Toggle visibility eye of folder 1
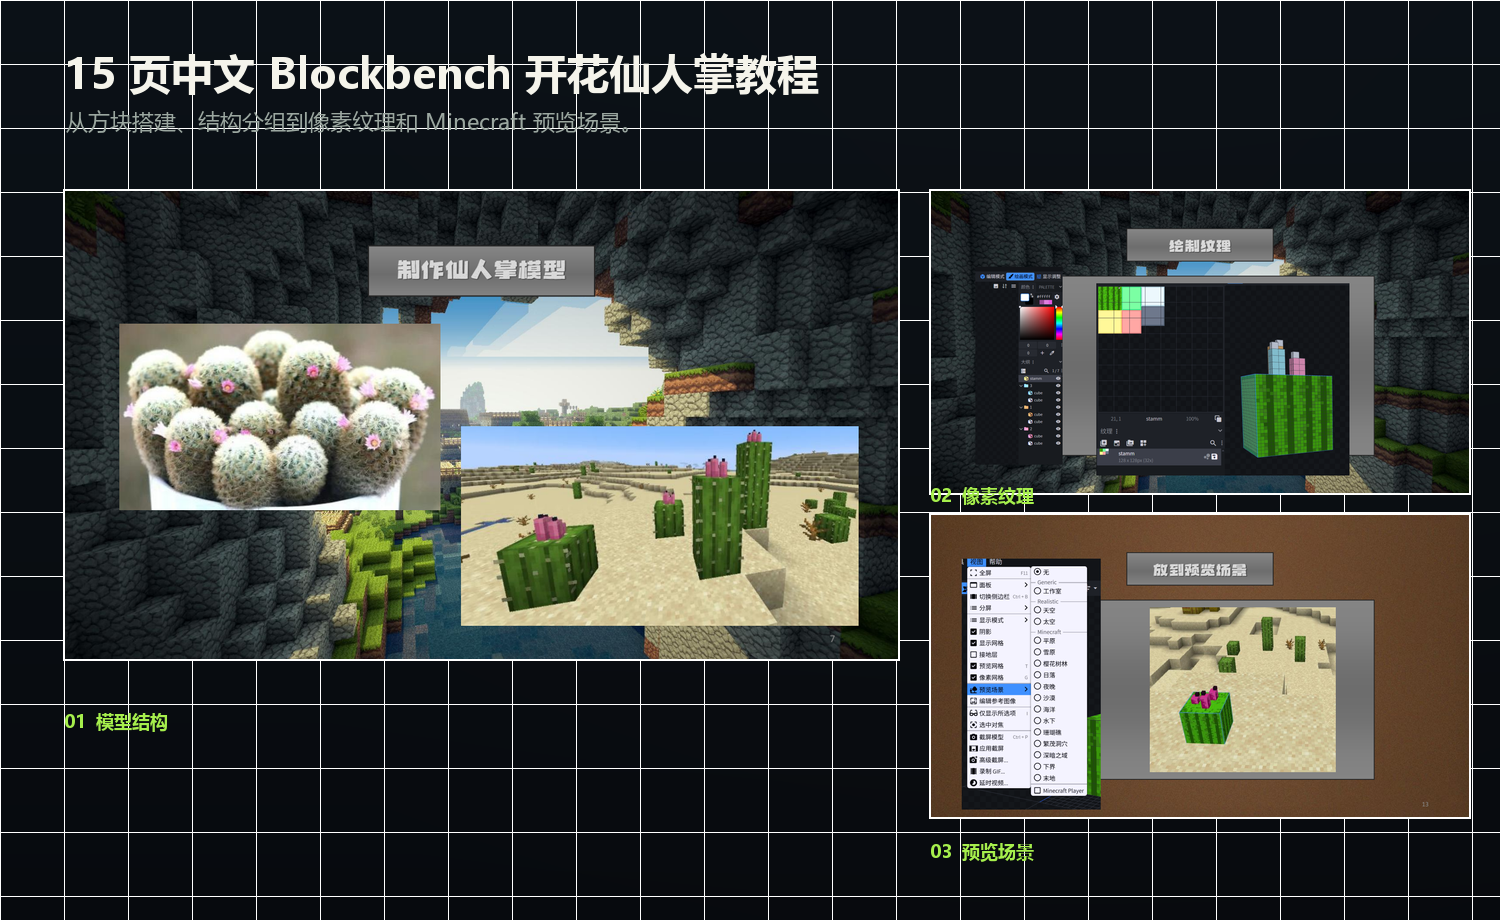1500x920 pixels. click(x=1058, y=407)
